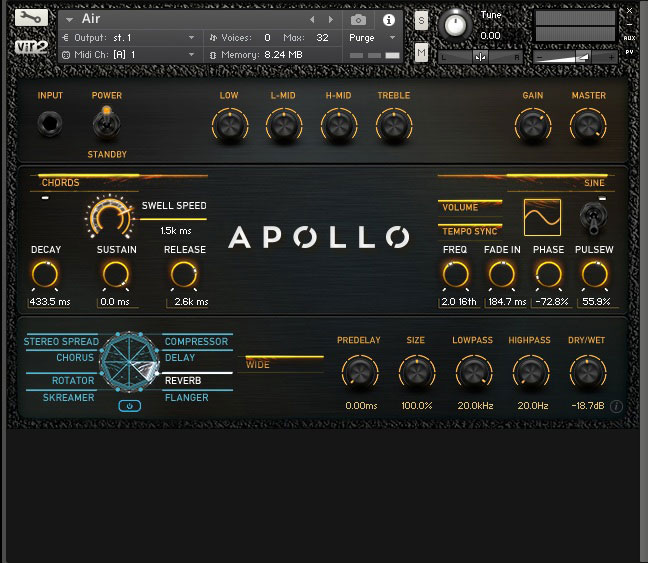Screen dimensions: 648x563
Task: Click the Freq knob
Action: [x=455, y=274]
